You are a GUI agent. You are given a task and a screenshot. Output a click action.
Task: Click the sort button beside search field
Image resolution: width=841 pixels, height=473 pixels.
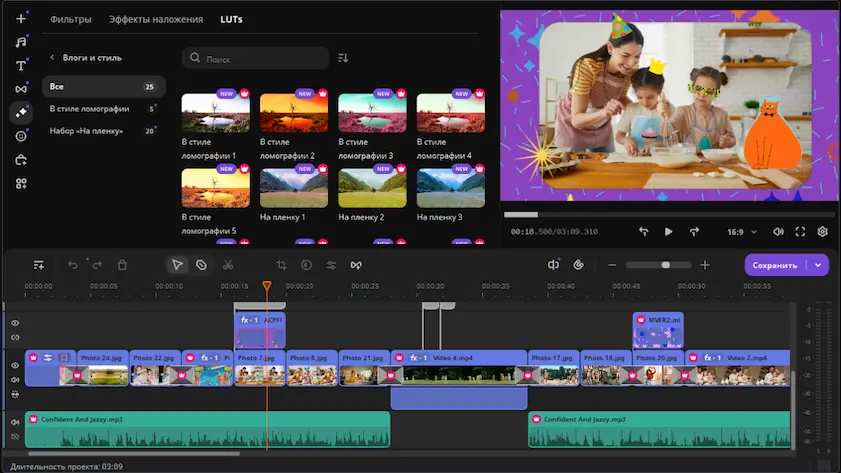(343, 58)
